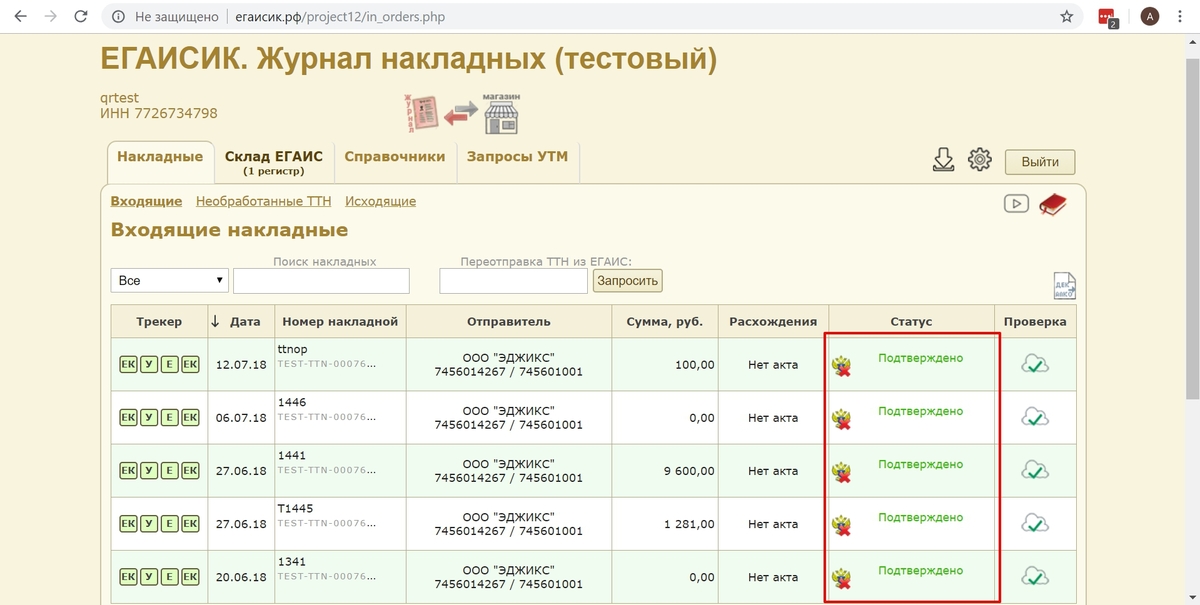Click invoice number 1446
Viewport: 1200px width, 605px height.
tap(291, 402)
